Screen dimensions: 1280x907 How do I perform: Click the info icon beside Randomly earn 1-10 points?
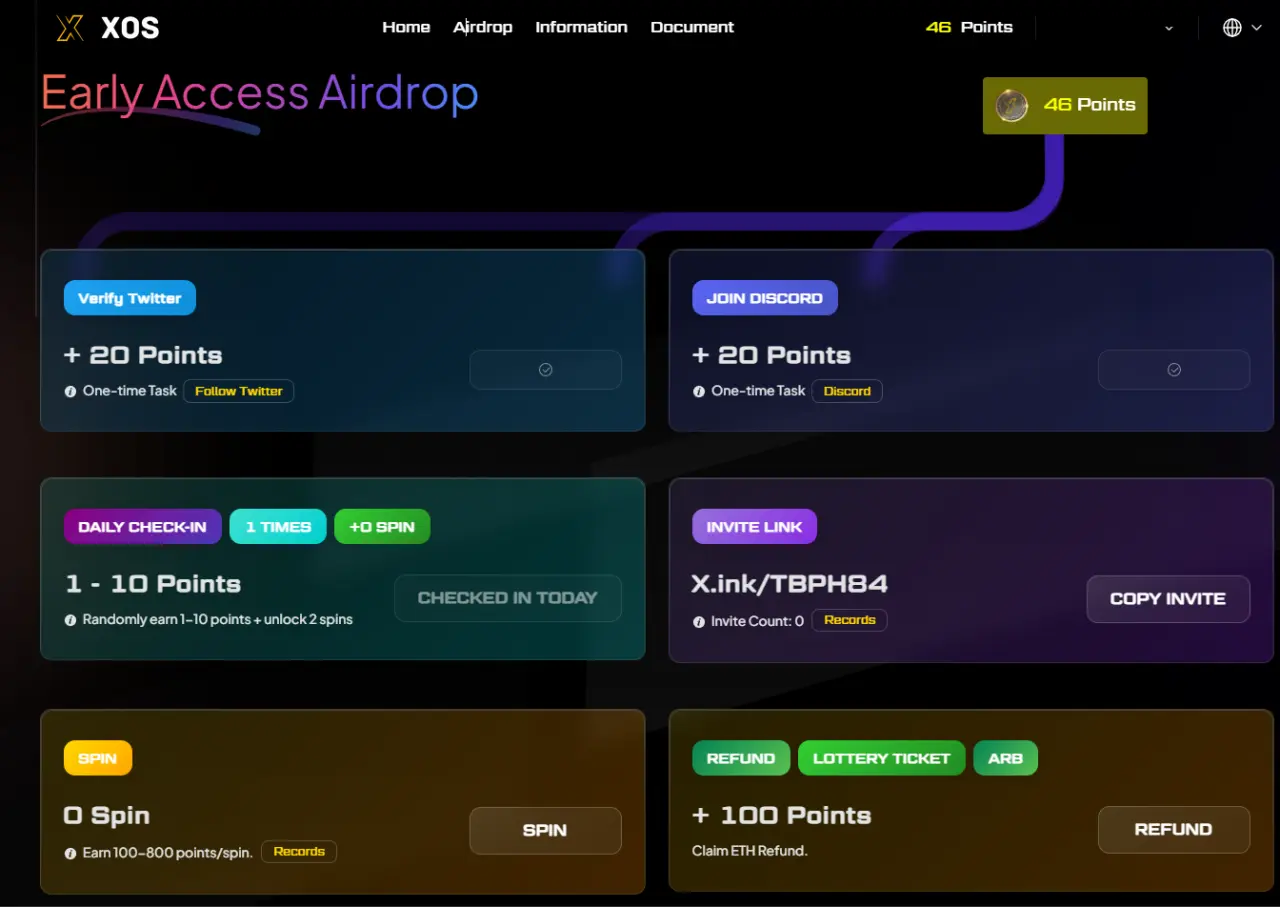[70, 620]
